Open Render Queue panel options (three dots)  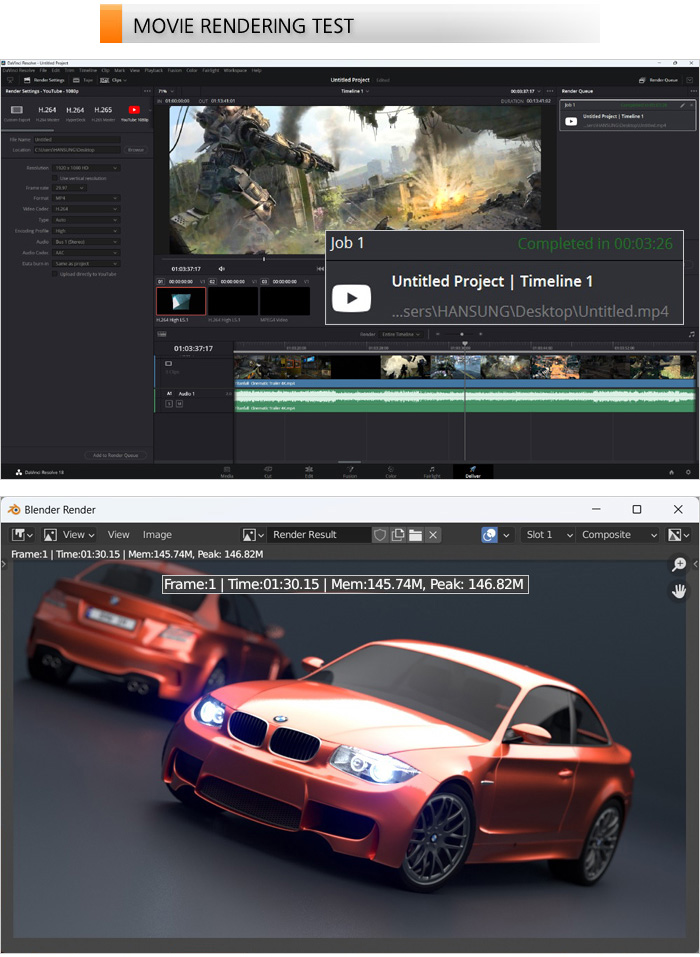tap(693, 91)
